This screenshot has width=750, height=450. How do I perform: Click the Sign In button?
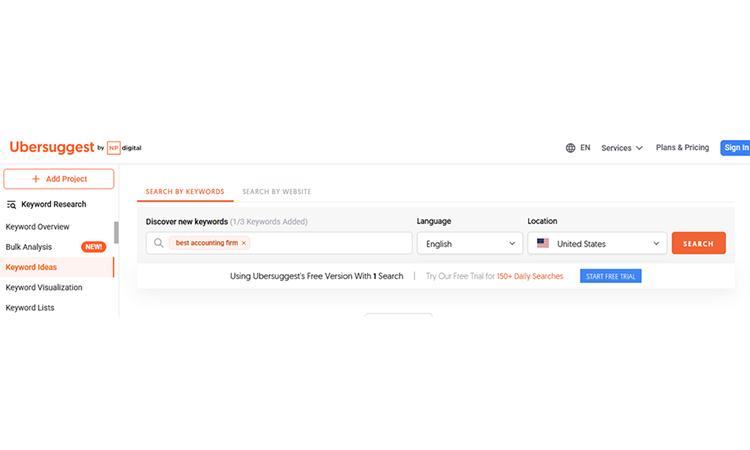coord(736,148)
